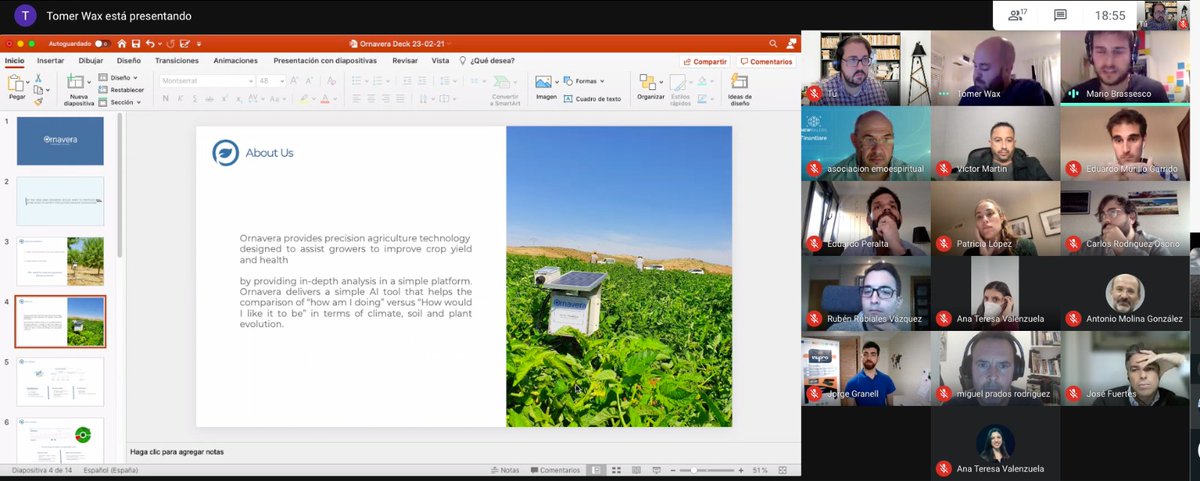
Task: Click the muted mic icon for Victor Martin
Action: point(944,169)
